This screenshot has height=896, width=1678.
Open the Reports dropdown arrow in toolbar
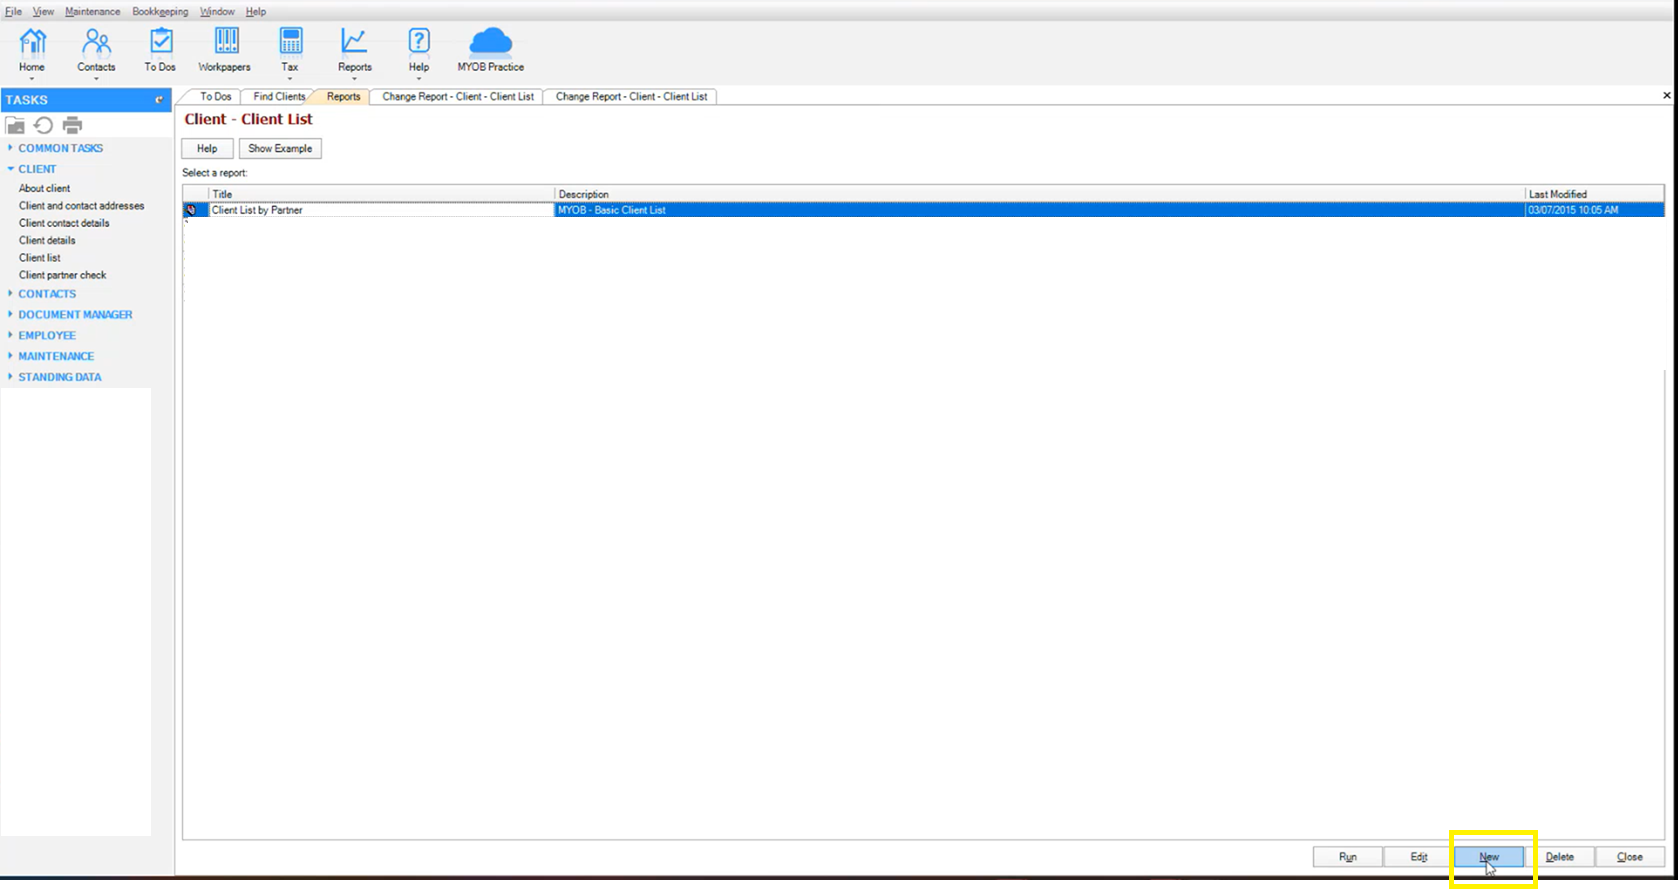click(354, 78)
